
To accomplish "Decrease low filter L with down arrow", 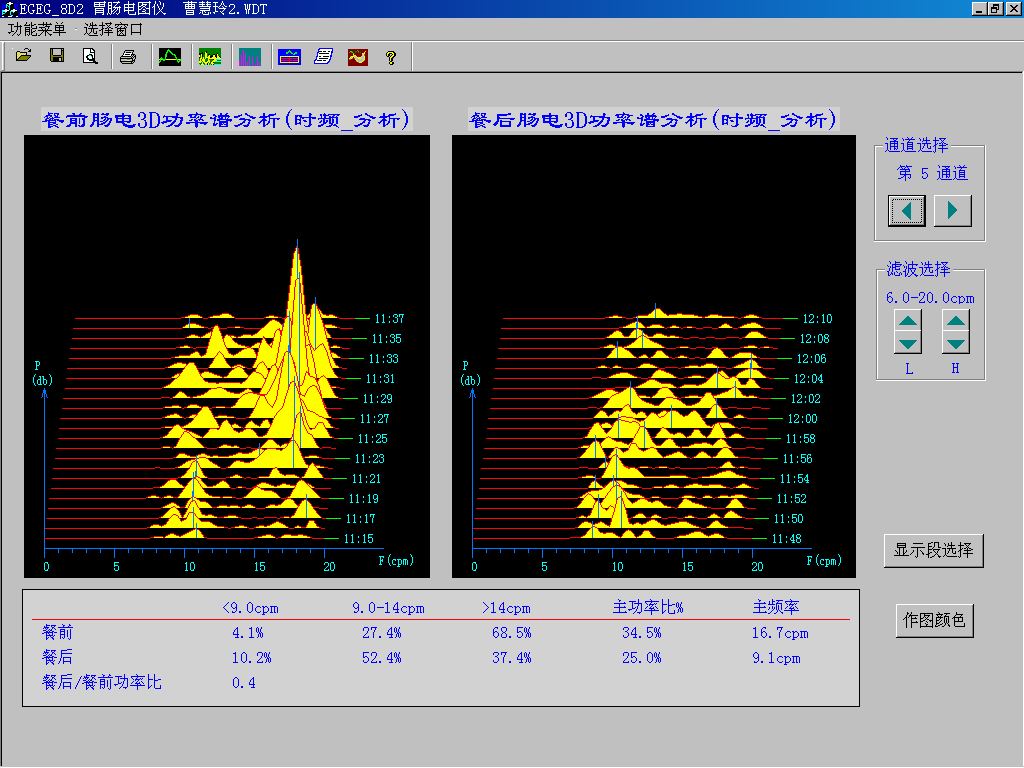I will 908,343.
